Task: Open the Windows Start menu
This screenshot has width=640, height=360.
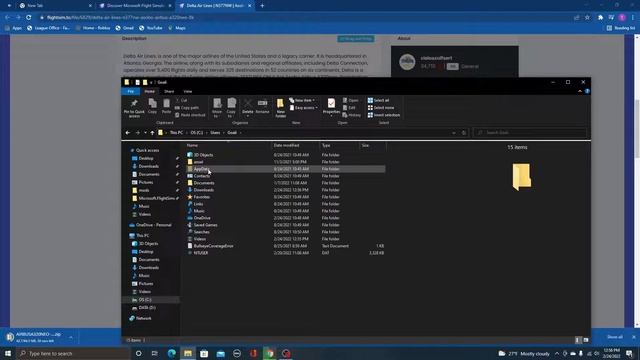Action: (8, 353)
